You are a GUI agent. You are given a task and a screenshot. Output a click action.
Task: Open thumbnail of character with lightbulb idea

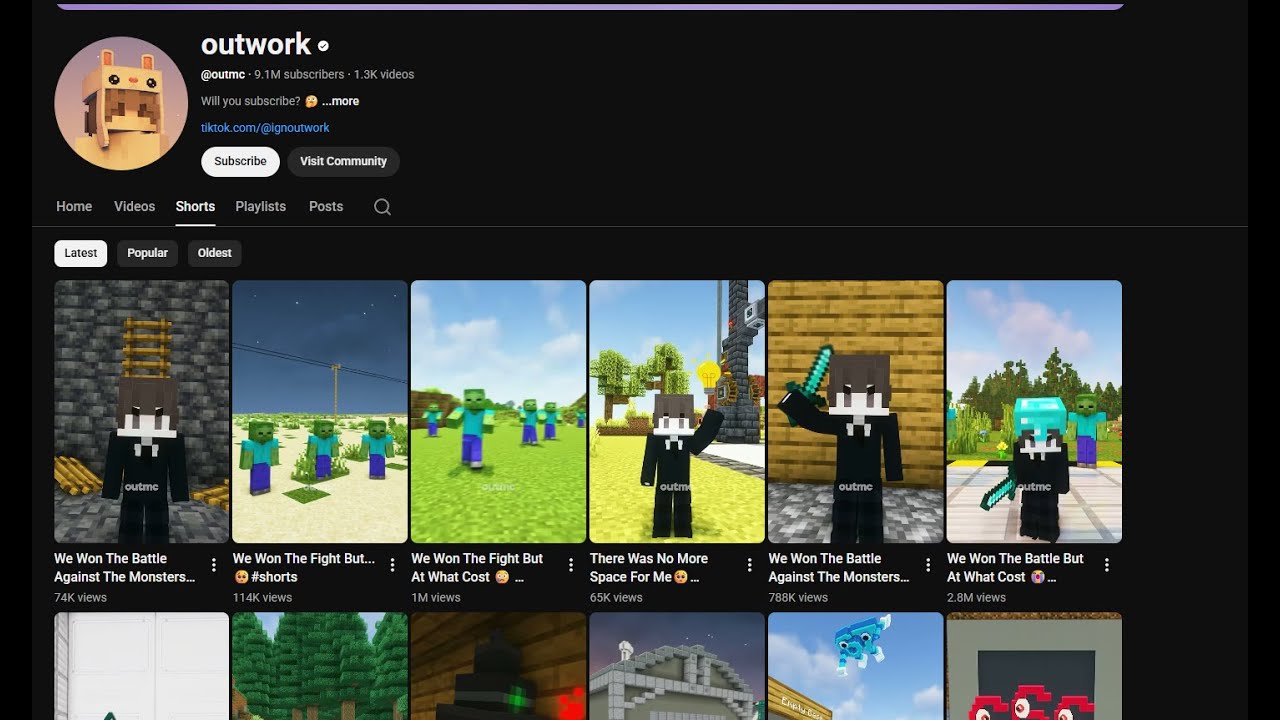[x=677, y=411]
